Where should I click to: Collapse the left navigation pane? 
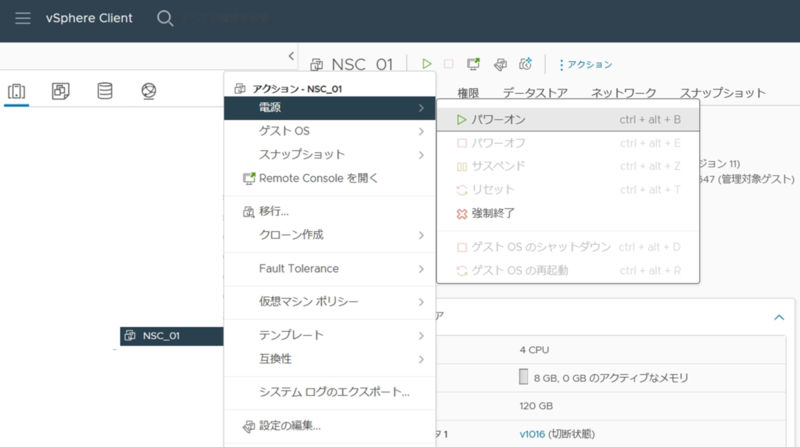pos(291,56)
